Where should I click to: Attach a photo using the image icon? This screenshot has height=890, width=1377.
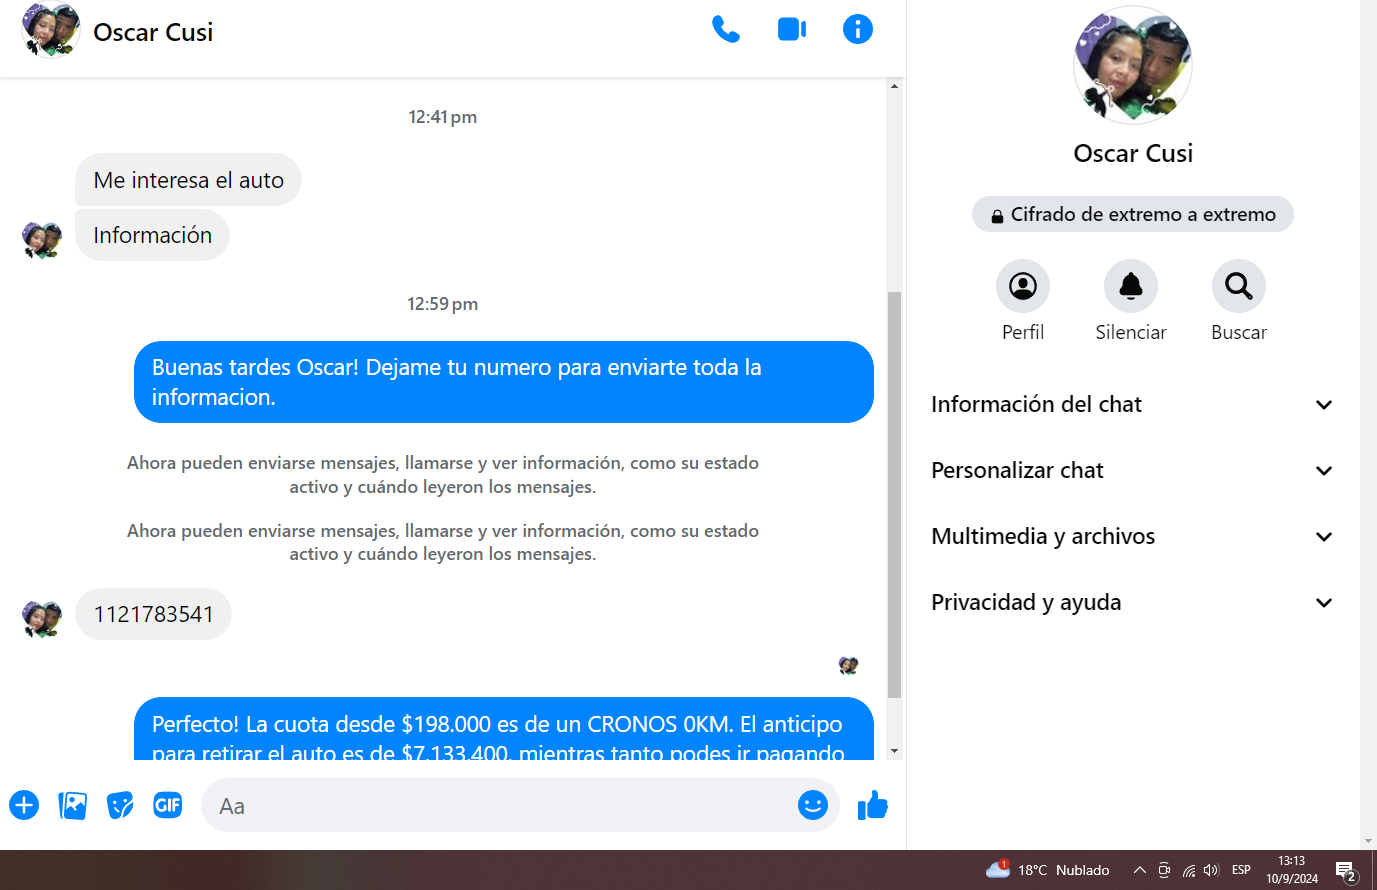click(x=72, y=805)
